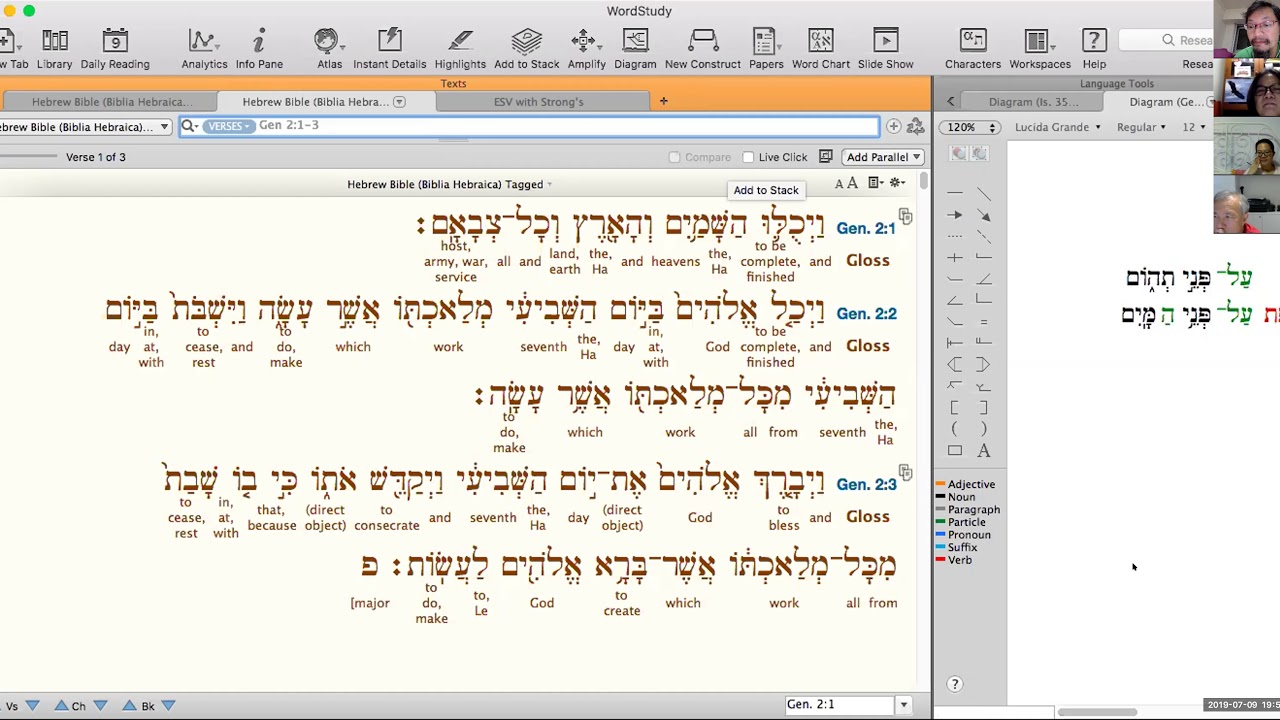Open the Diagram toolbar icon
The width and height of the screenshot is (1280, 720).
pos(635,48)
